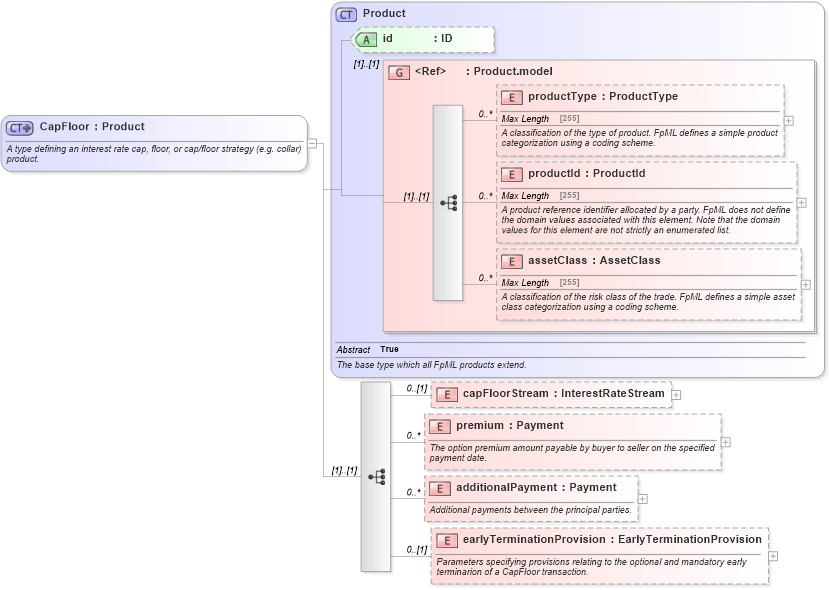Click the 'id : ID' attribute label

click(418, 39)
